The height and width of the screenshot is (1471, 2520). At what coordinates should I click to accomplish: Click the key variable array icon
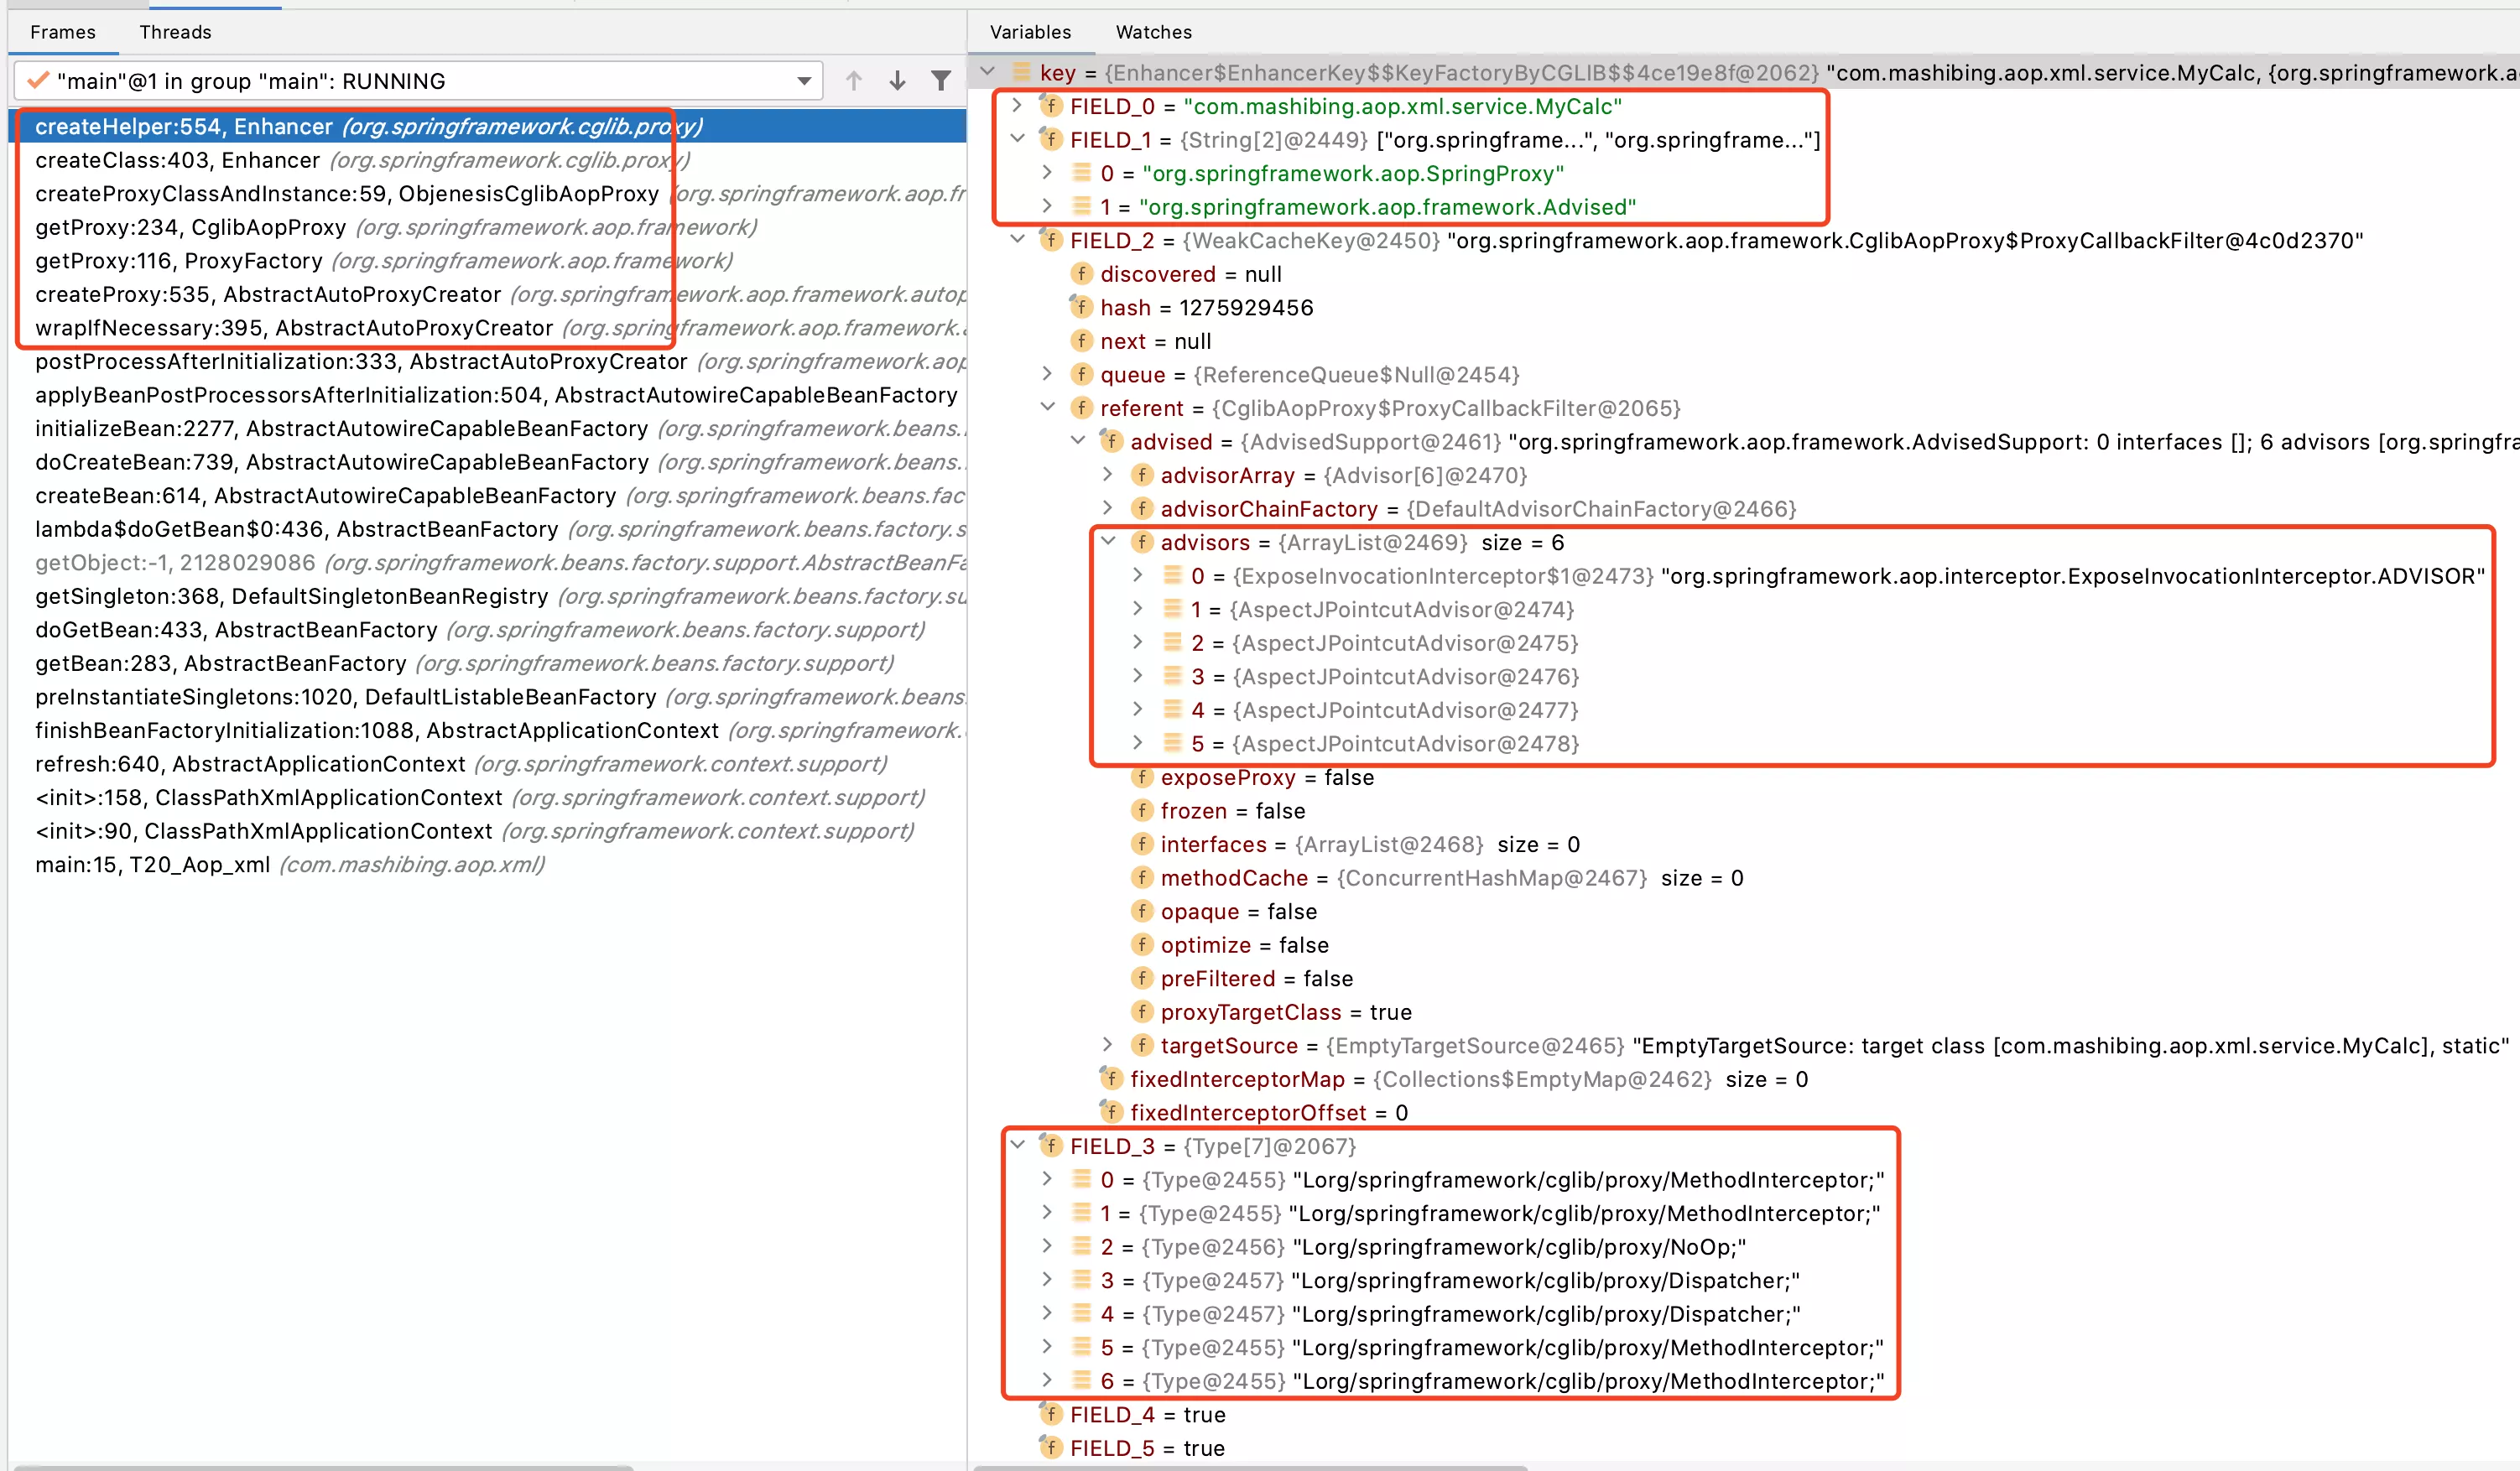pos(1021,72)
